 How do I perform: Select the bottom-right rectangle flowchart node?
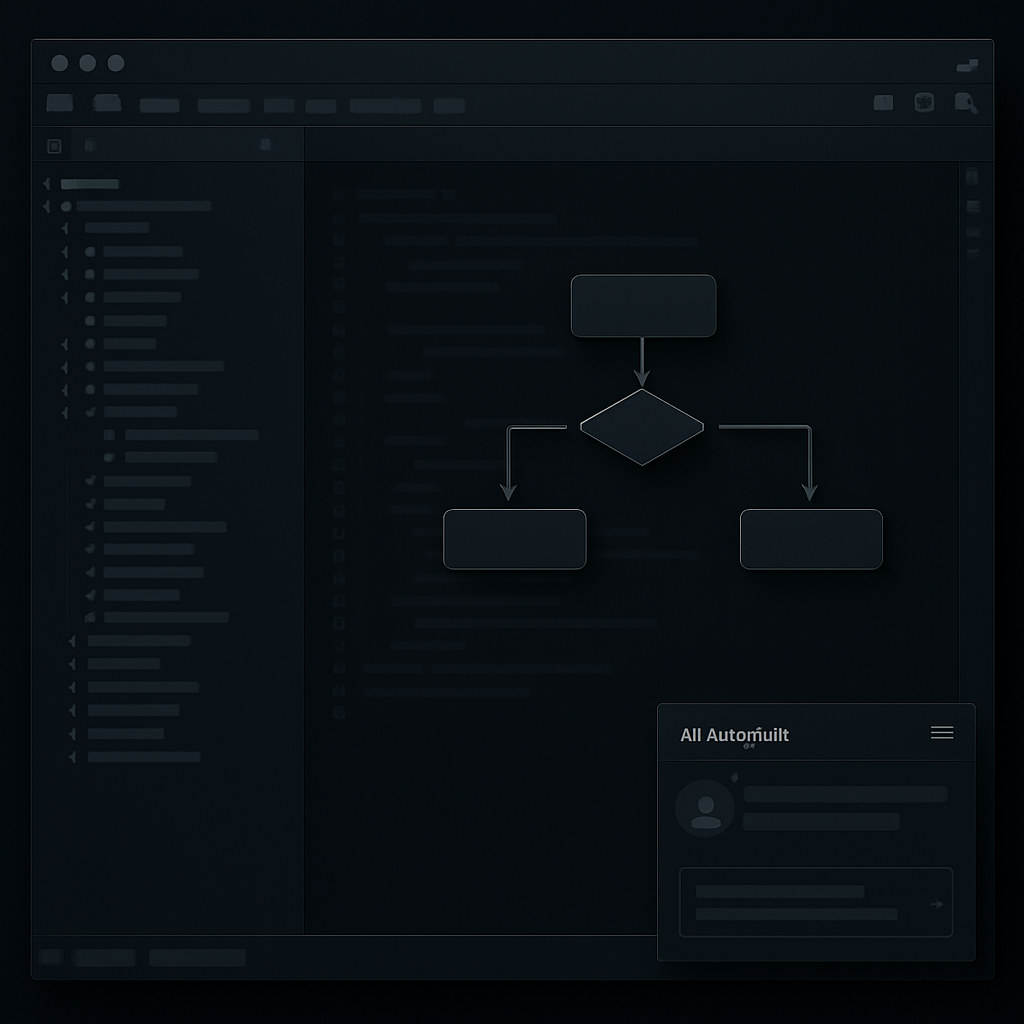pyautogui.click(x=811, y=539)
